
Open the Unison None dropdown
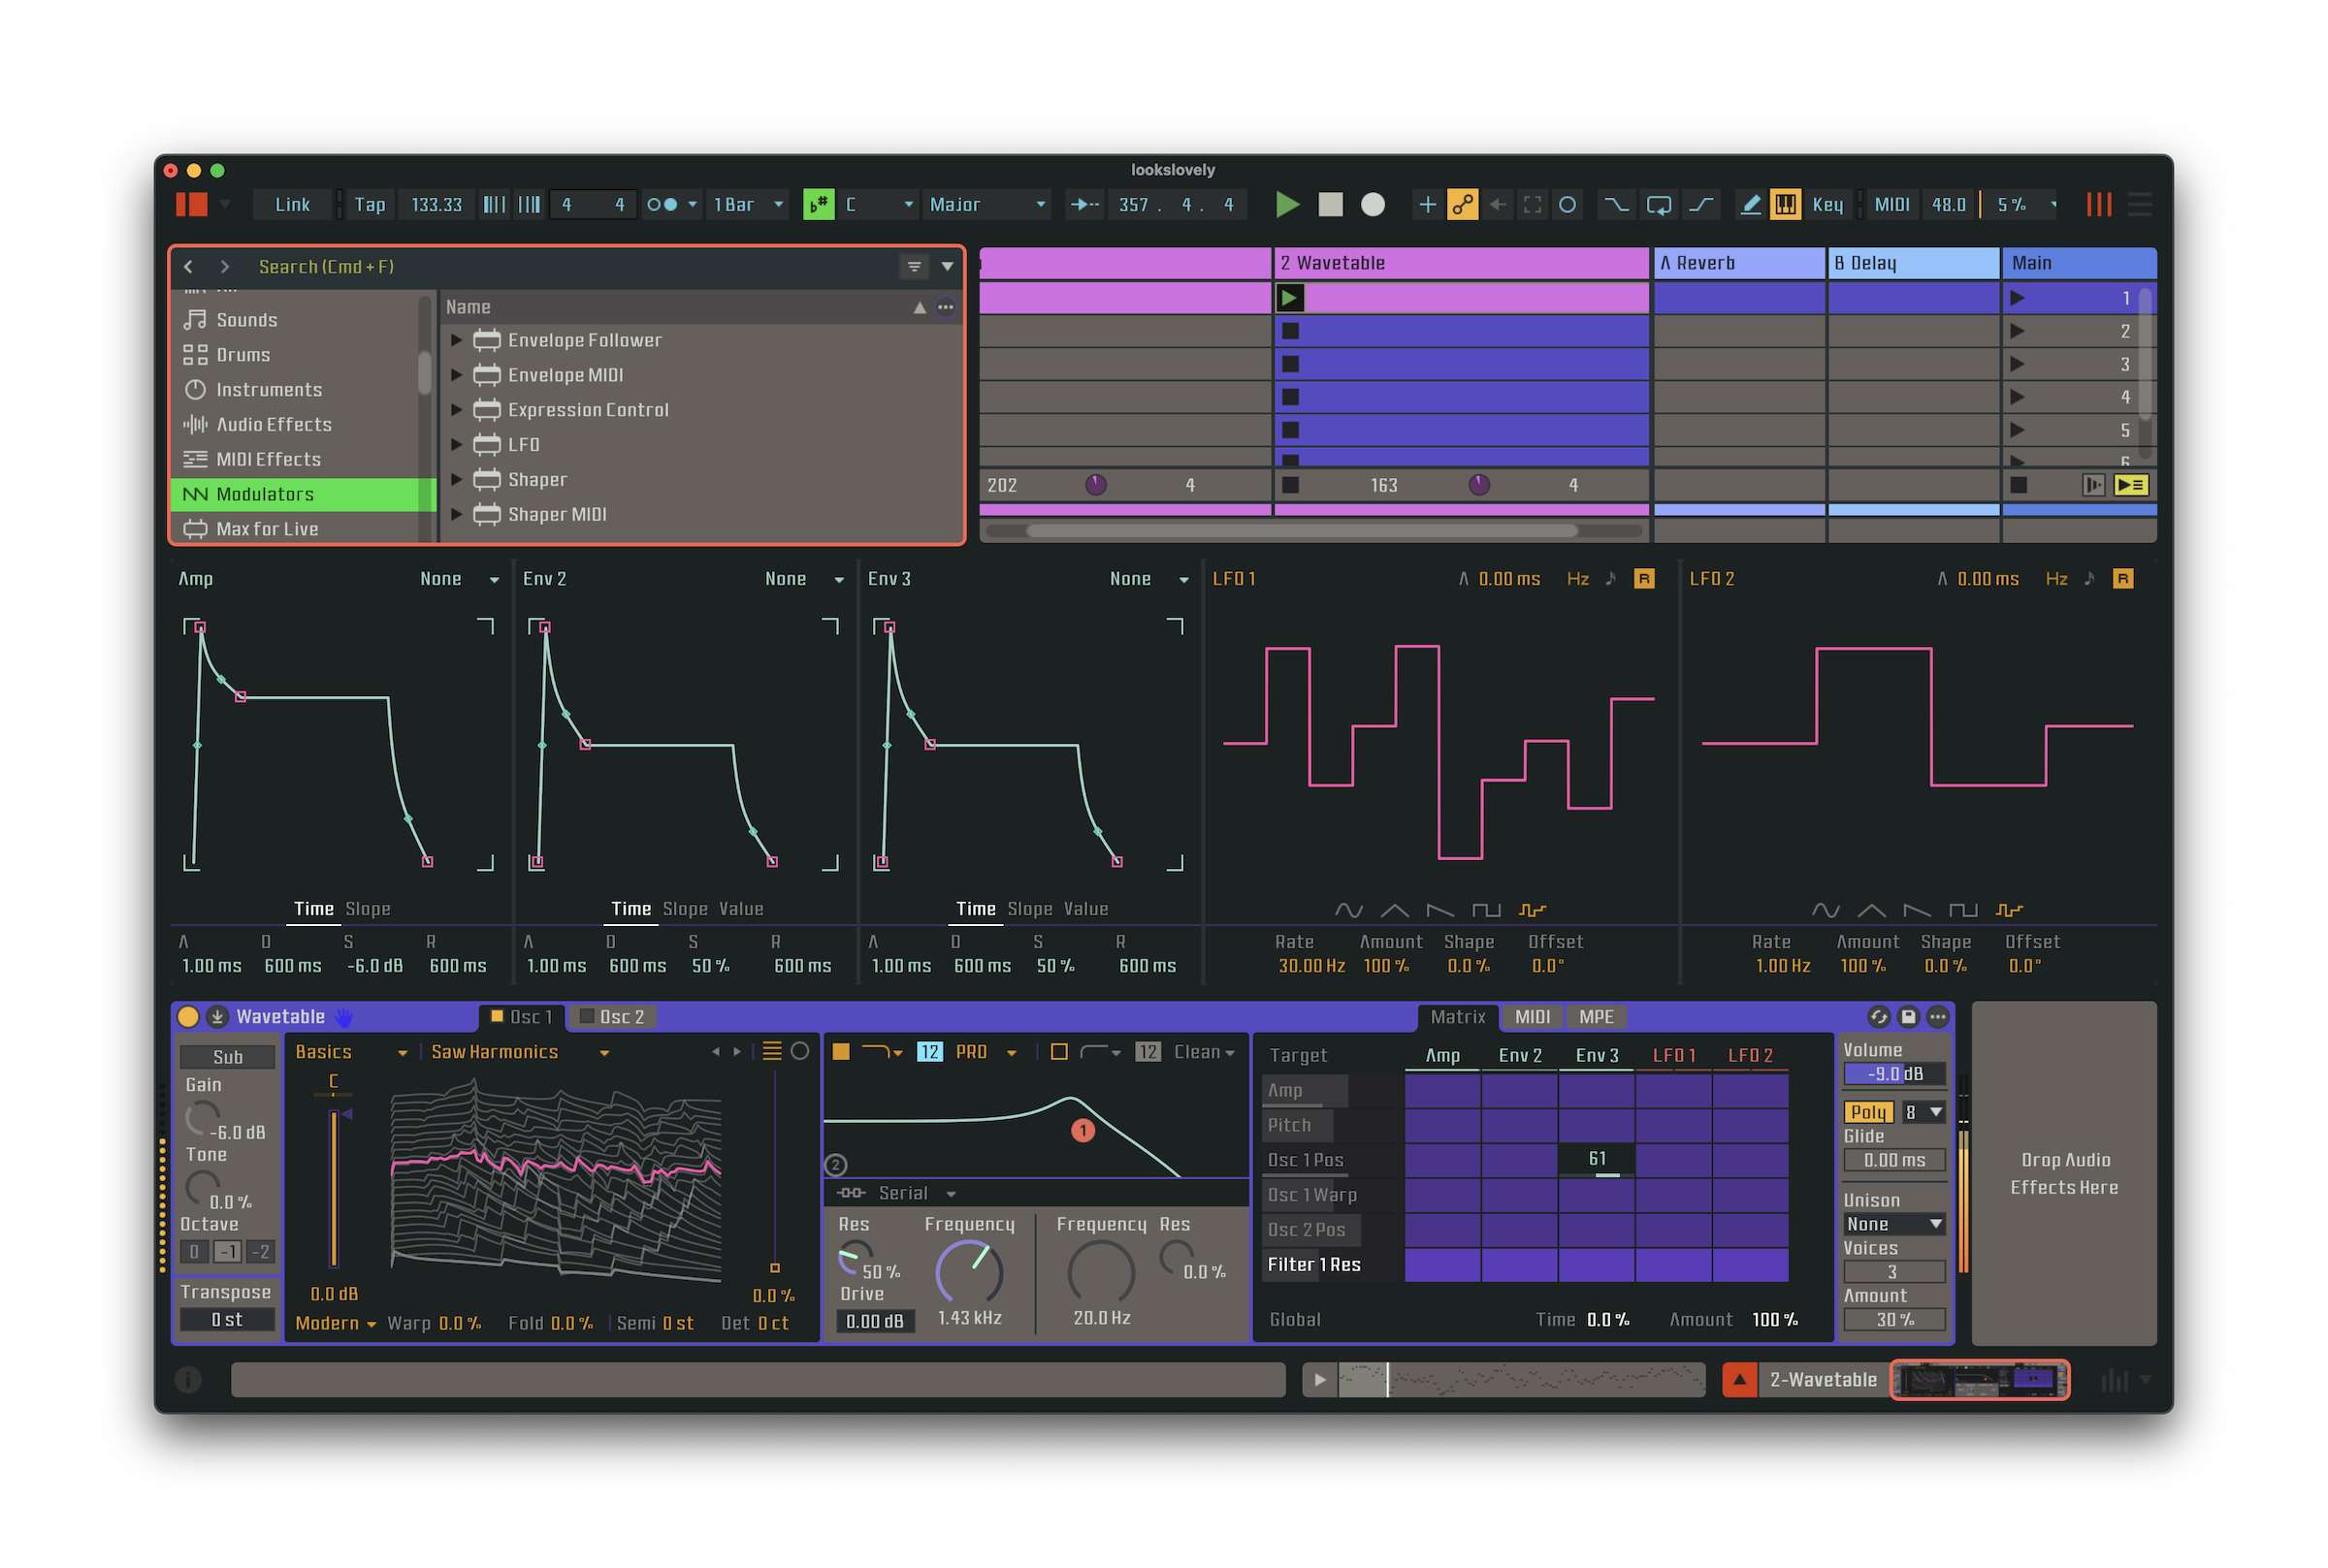(x=1893, y=1224)
